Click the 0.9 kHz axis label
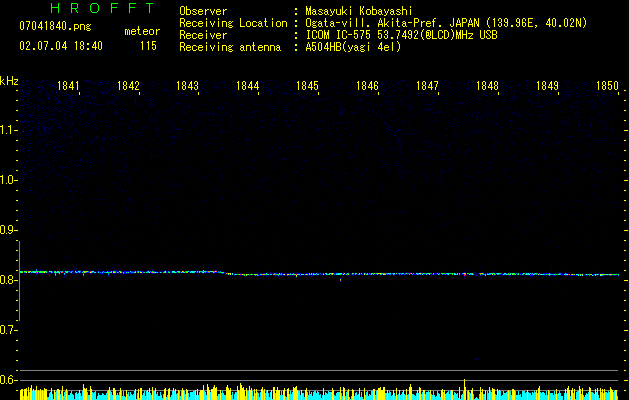629x400 pixels. click(x=7, y=230)
